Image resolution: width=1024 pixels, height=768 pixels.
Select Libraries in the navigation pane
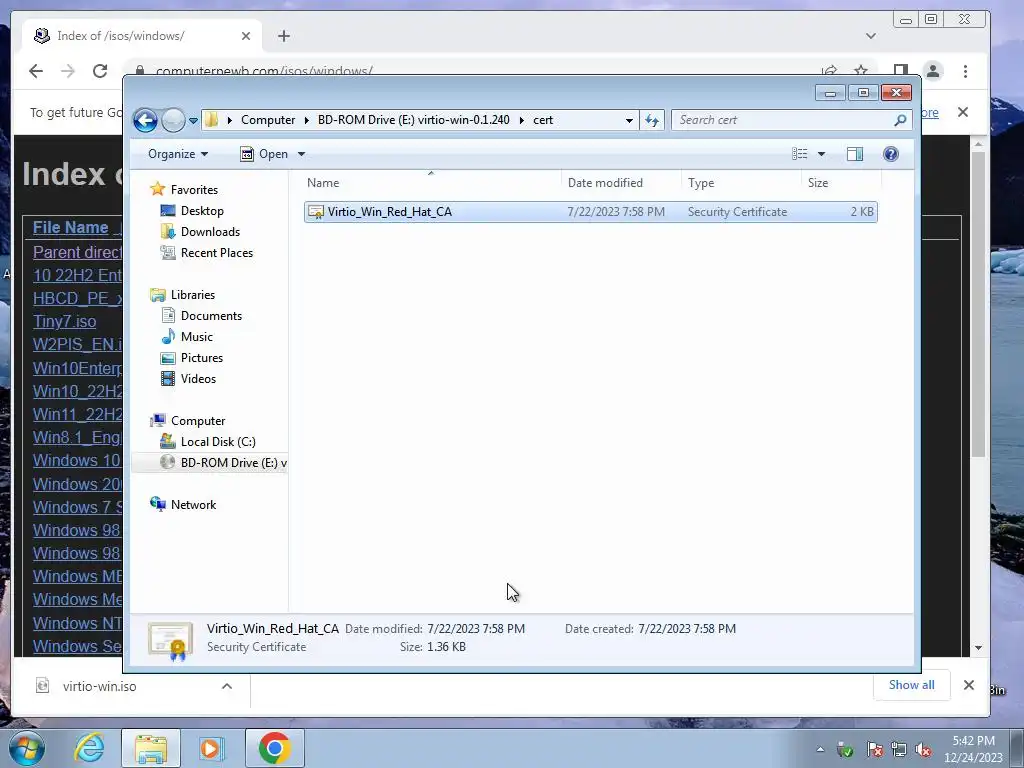click(x=193, y=295)
